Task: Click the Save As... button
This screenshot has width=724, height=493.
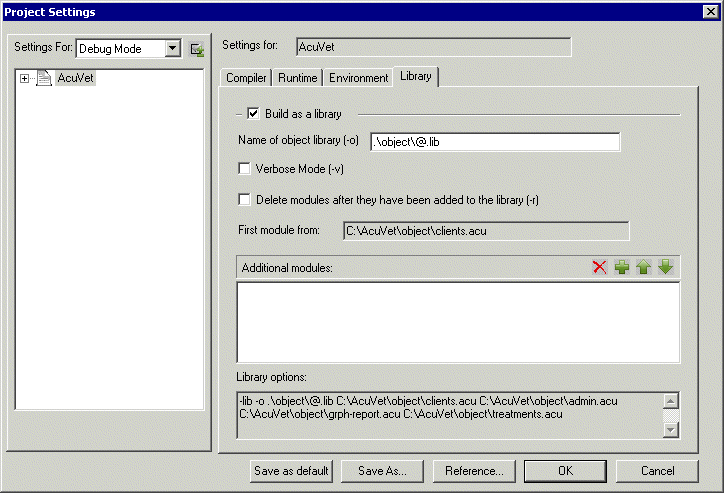Action: (x=382, y=470)
